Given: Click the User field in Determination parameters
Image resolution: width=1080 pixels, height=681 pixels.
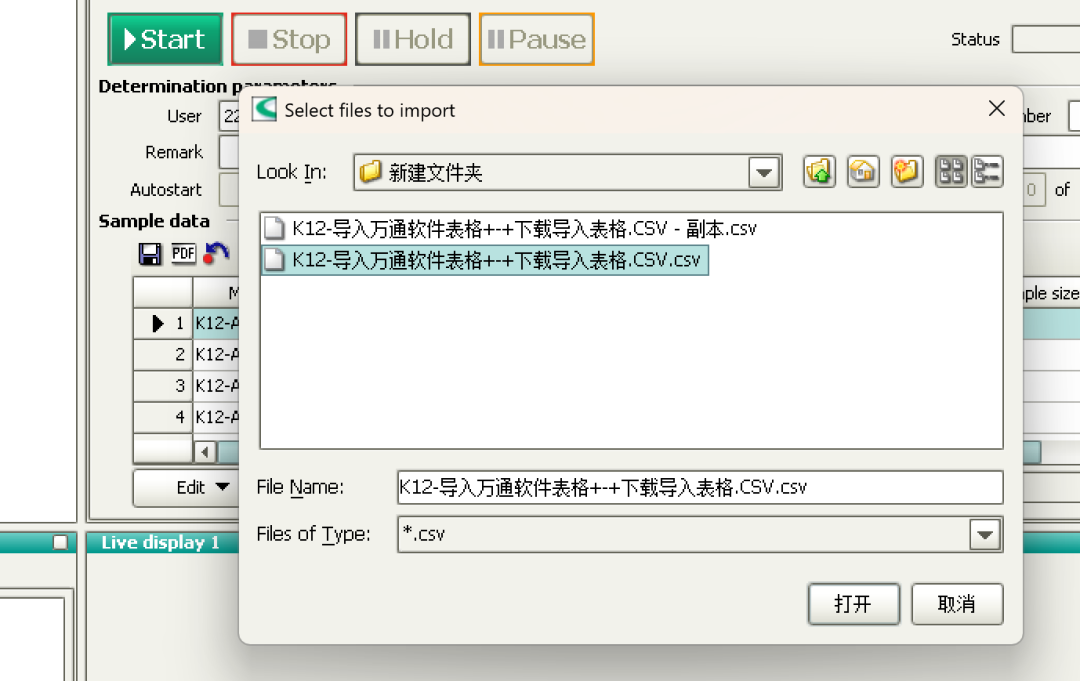Looking at the screenshot, I should [x=229, y=116].
